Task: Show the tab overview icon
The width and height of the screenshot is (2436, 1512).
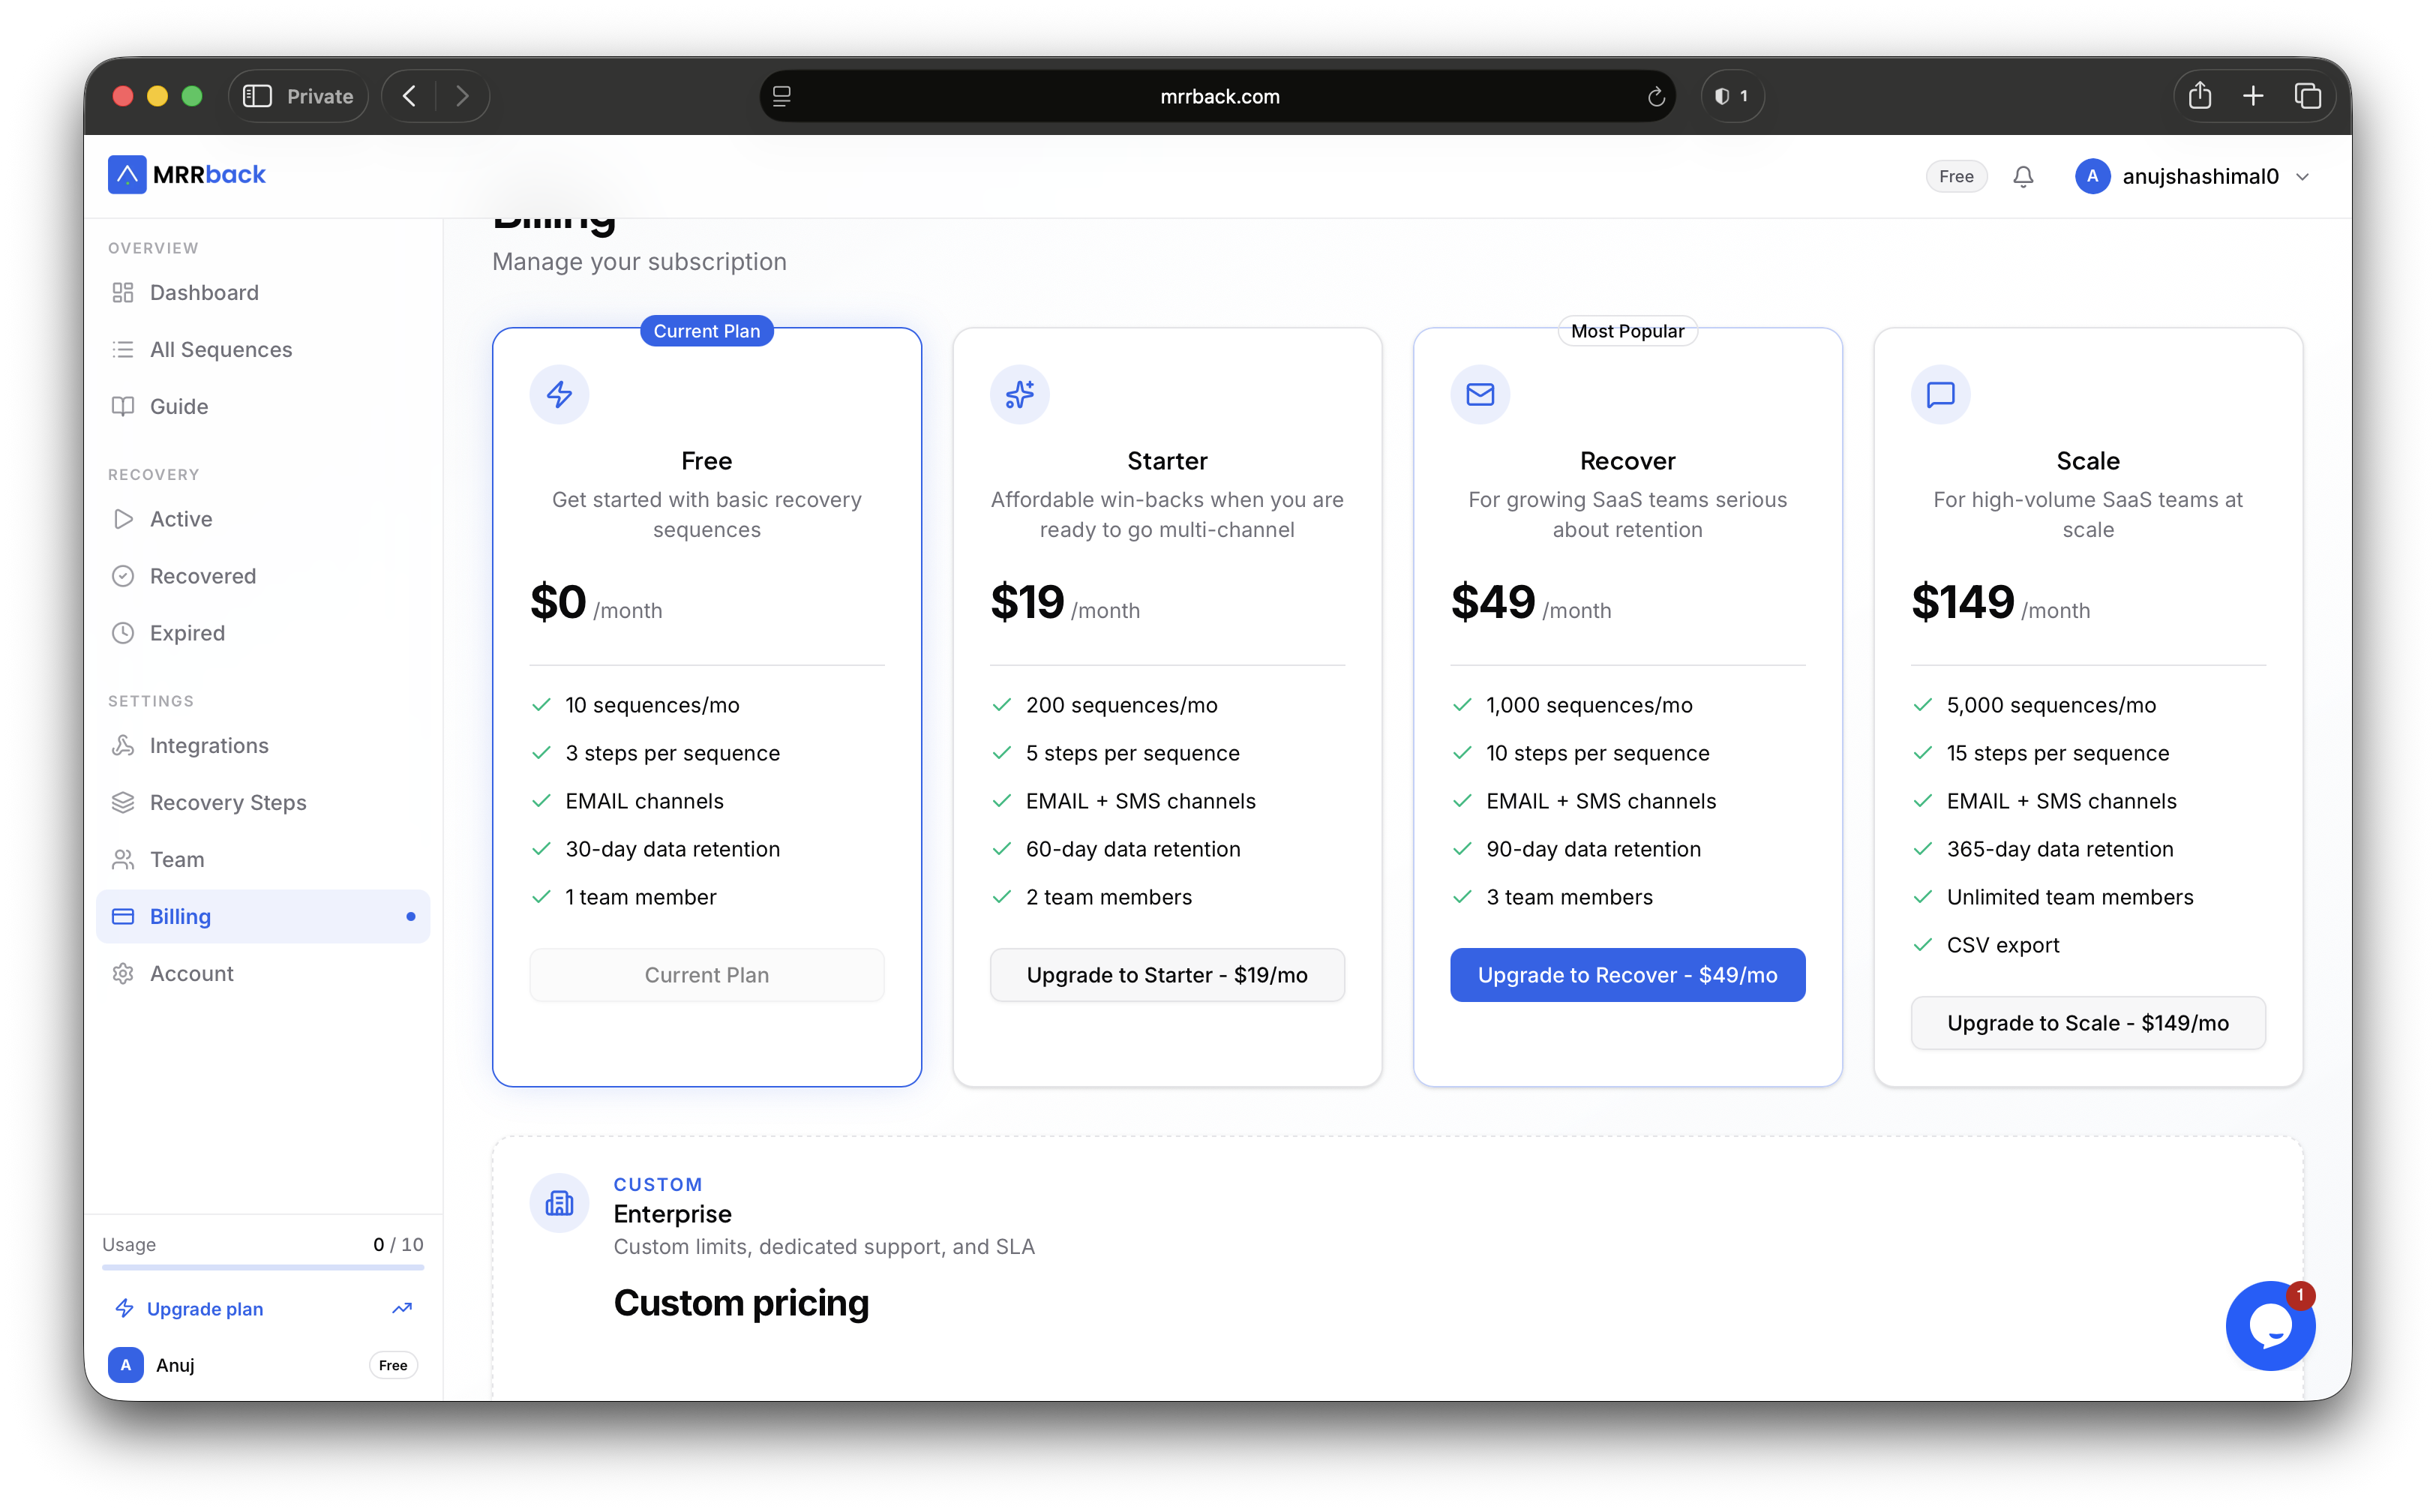Action: click(2308, 96)
